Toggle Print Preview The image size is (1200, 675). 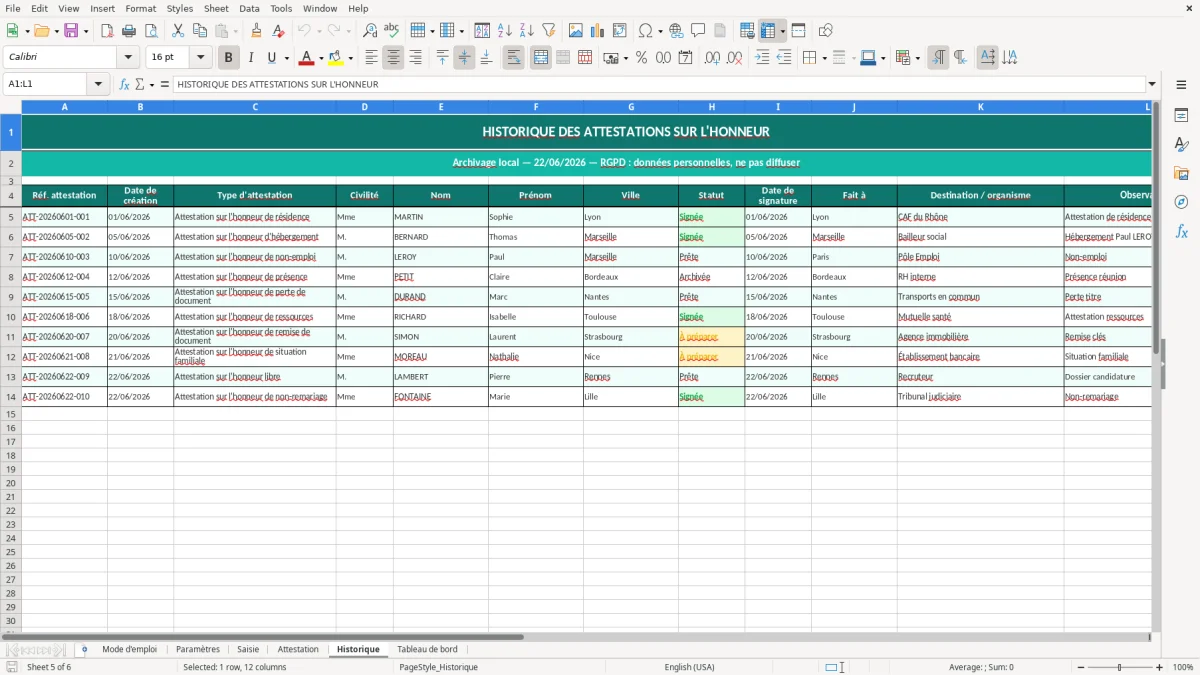pyautogui.click(x=151, y=31)
